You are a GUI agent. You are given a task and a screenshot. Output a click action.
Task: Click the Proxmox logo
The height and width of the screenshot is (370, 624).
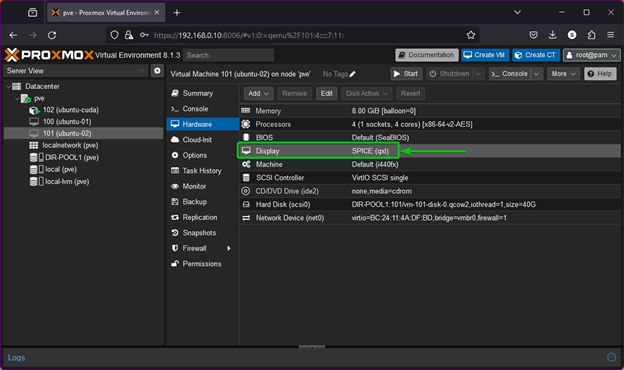click(49, 55)
